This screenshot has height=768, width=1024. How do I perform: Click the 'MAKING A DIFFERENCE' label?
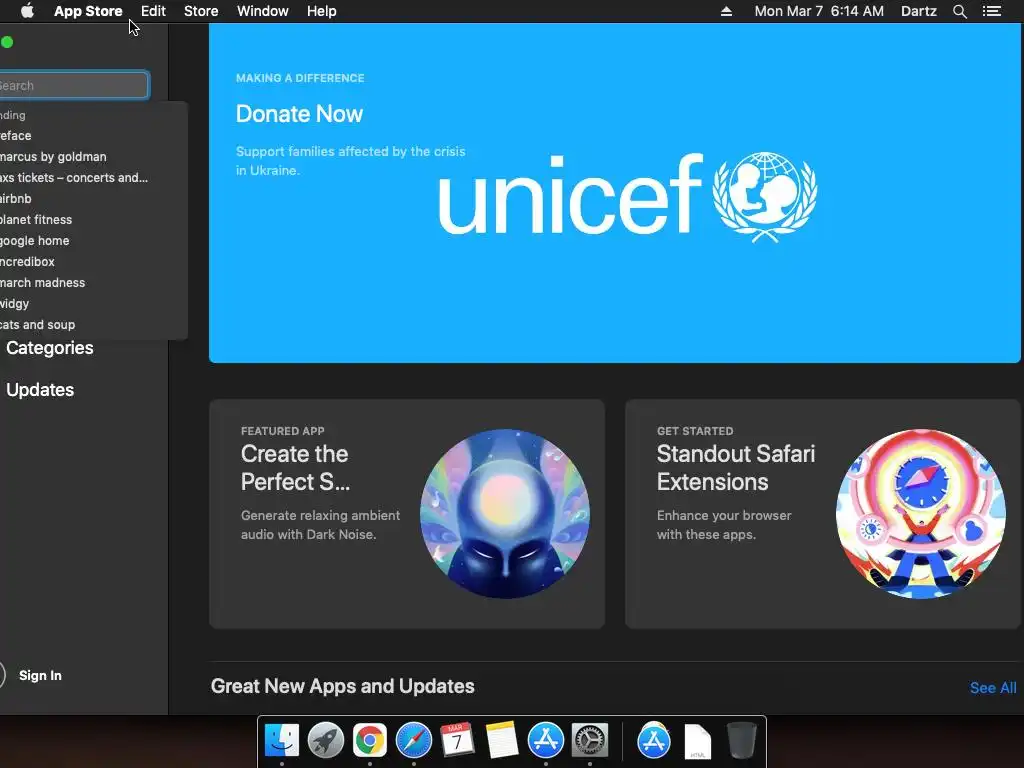click(x=300, y=78)
